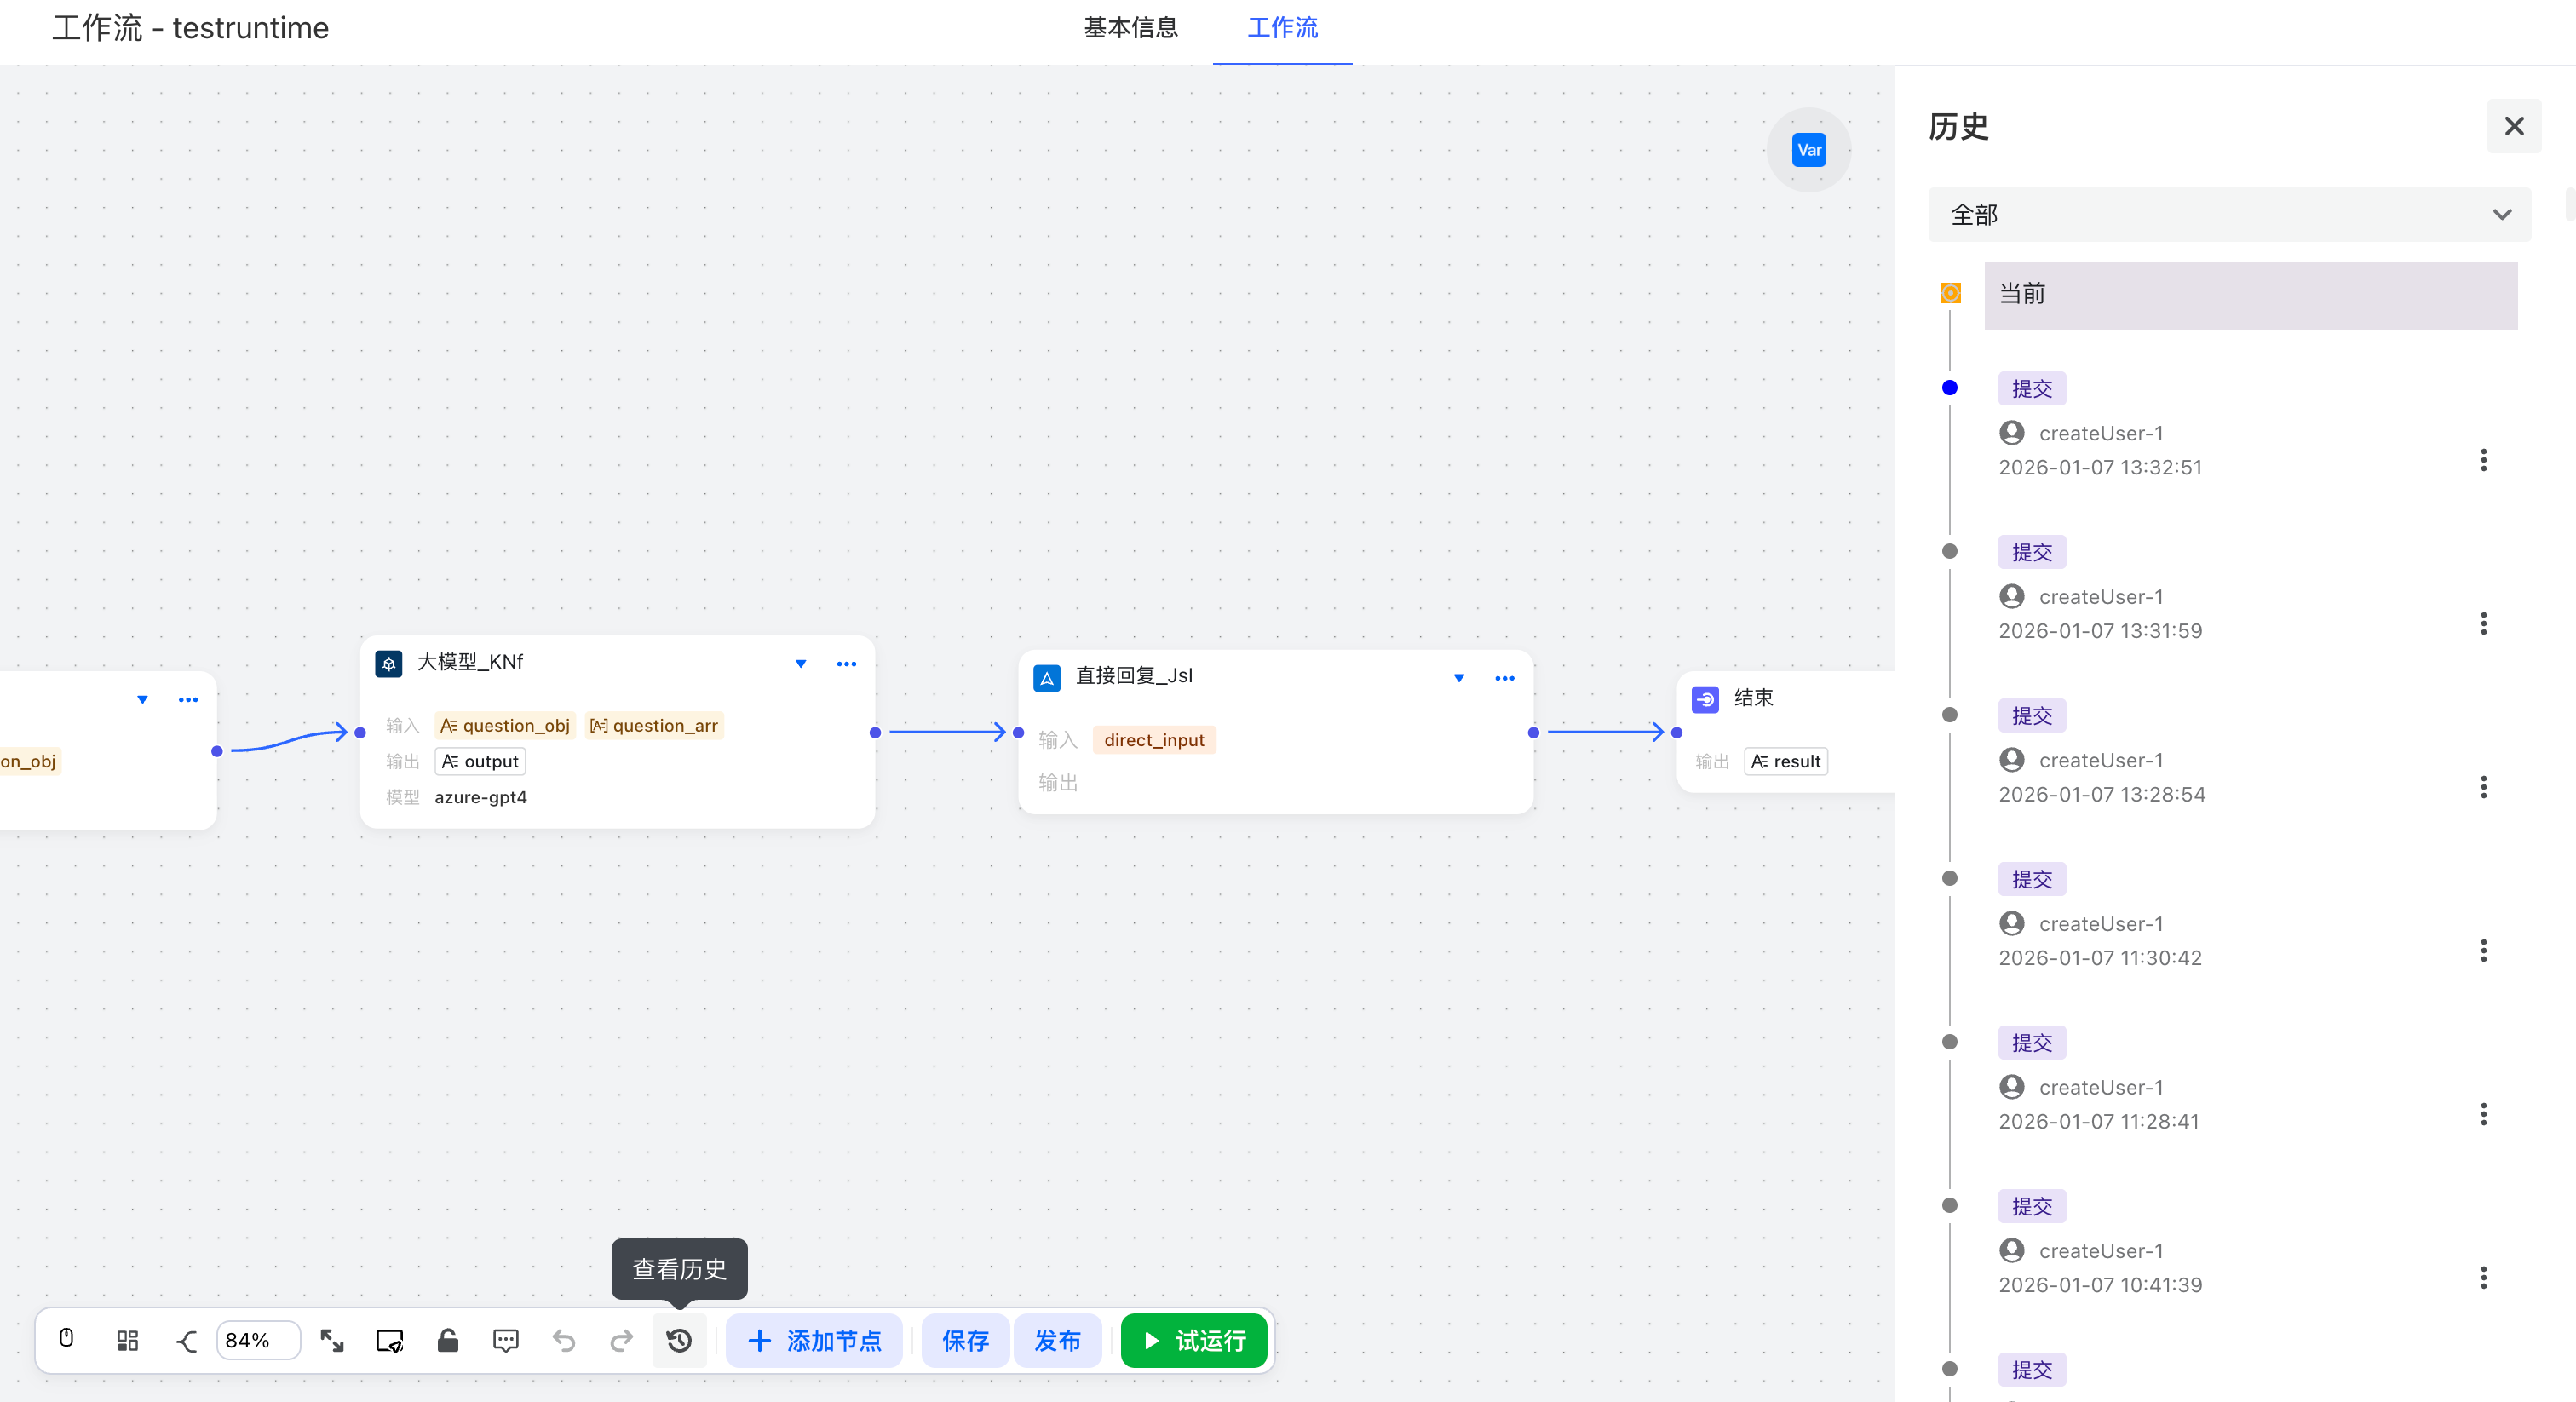The height and width of the screenshot is (1402, 2576).
Task: Click the blue Var variables icon
Action: click(1808, 150)
